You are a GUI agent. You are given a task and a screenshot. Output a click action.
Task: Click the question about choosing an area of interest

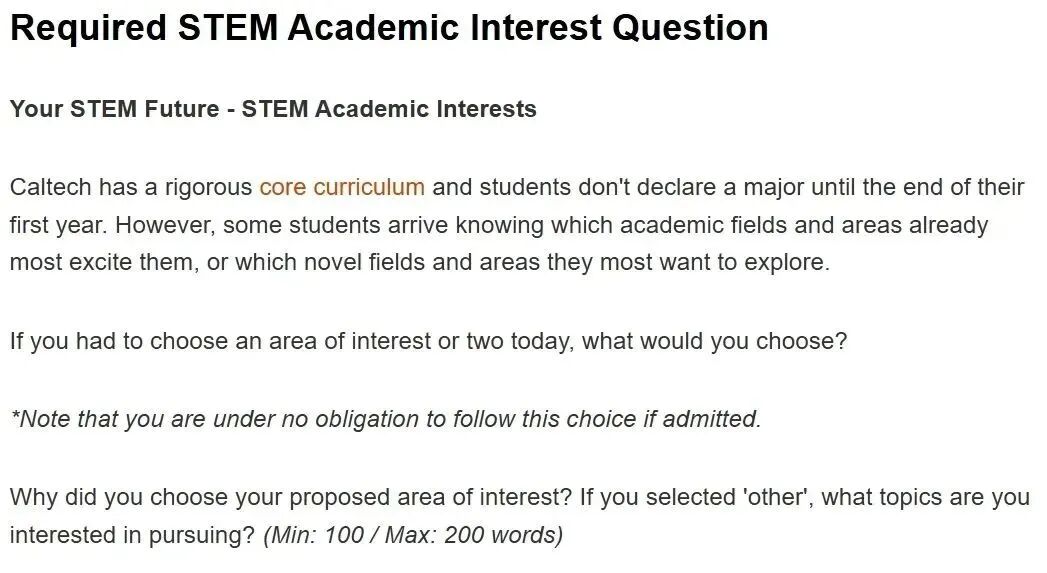(428, 341)
